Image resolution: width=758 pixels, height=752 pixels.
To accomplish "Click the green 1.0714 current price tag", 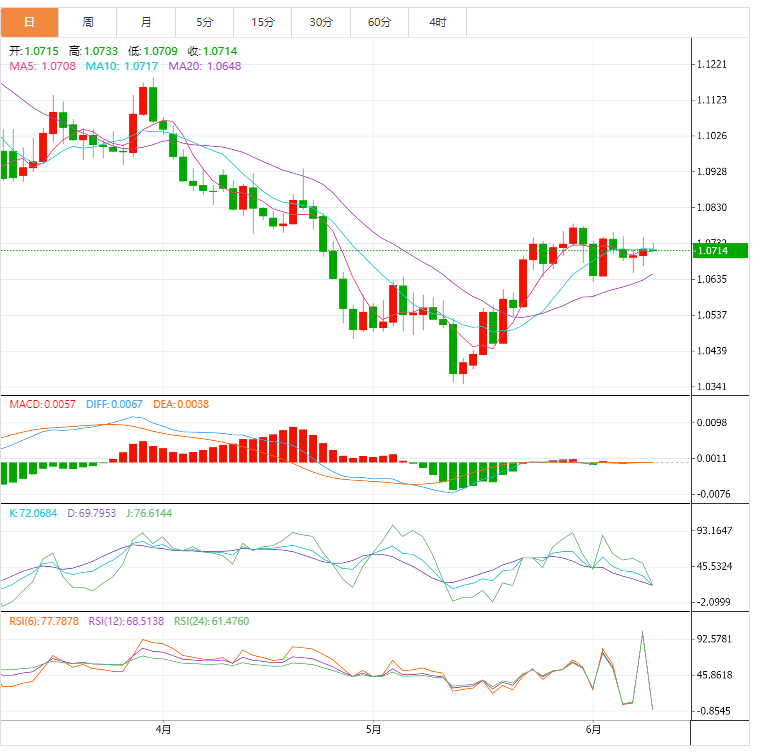I will click(720, 251).
